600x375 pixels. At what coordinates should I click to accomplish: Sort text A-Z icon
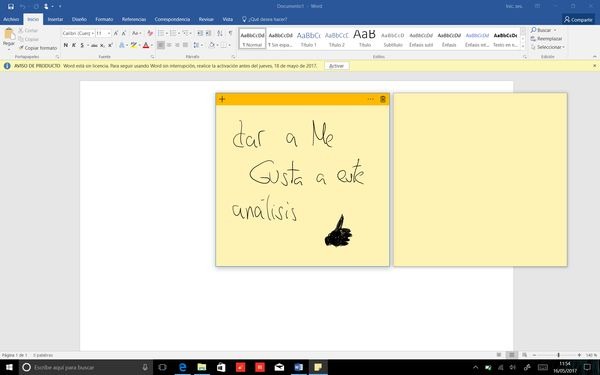pyautogui.click(x=220, y=33)
